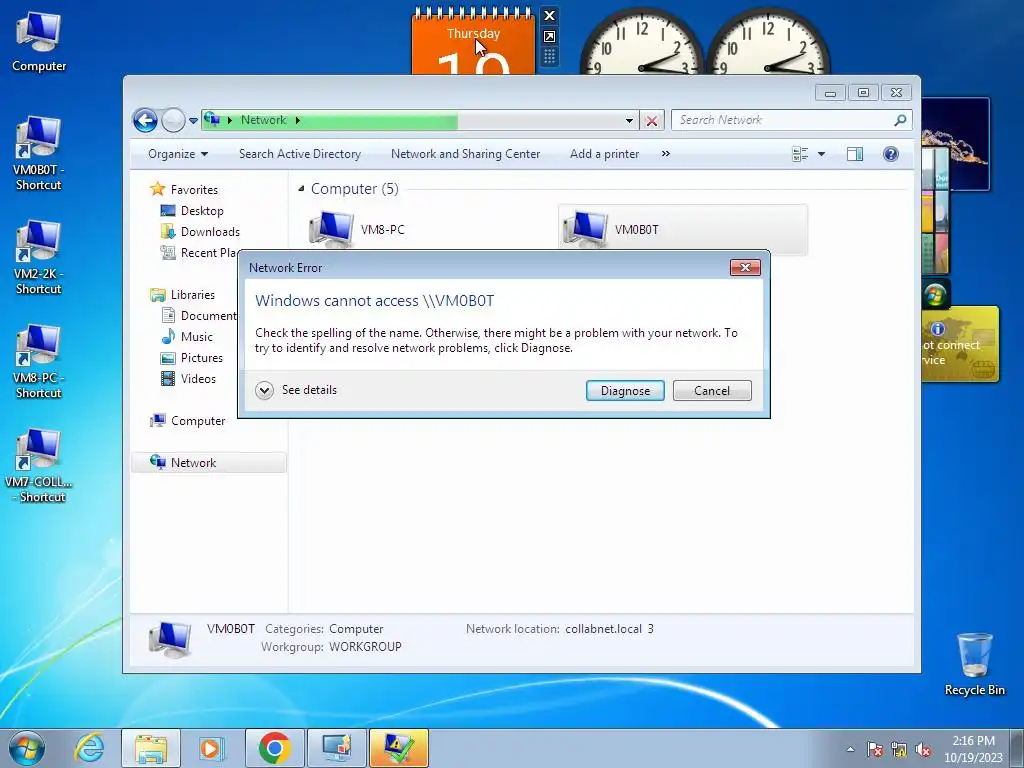Click the Recycle Bin icon
Image resolution: width=1024 pixels, height=768 pixels.
974,664
